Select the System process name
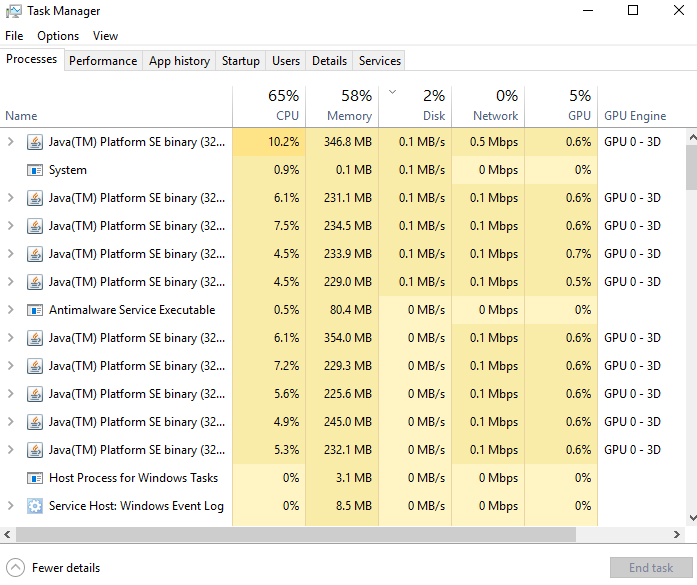The width and height of the screenshot is (697, 585). 68,170
